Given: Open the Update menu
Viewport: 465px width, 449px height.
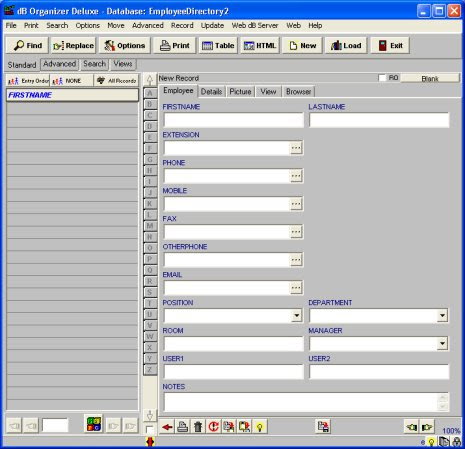Looking at the screenshot, I should [212, 25].
